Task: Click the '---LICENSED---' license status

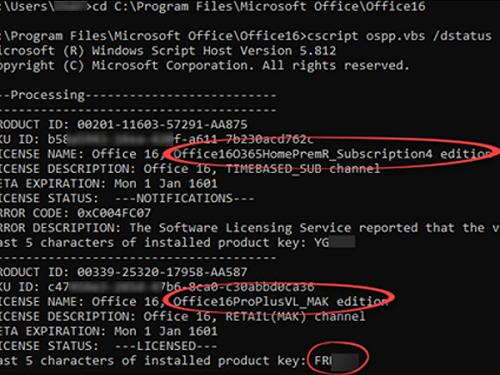Action: (166, 346)
